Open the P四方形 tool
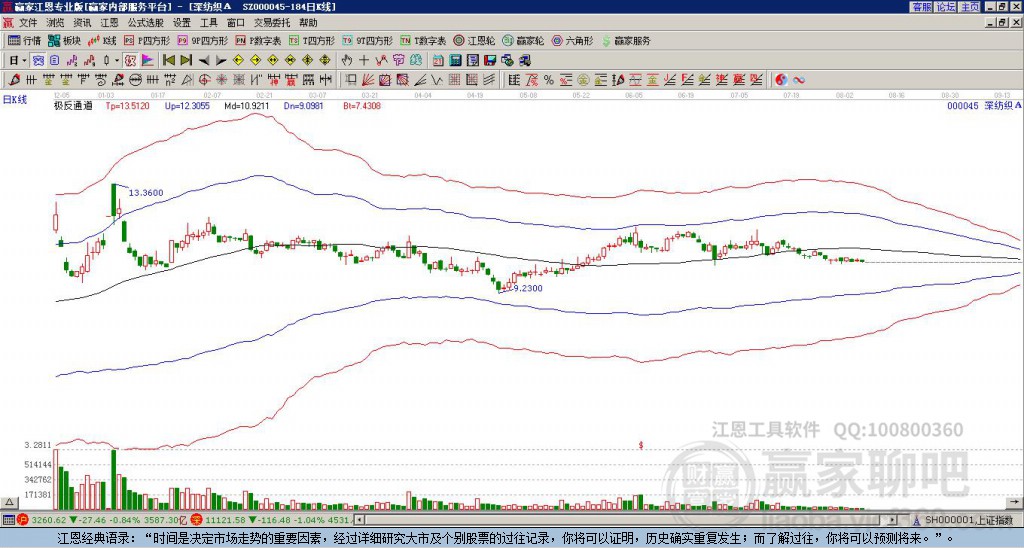This screenshot has height=548, width=1024. point(147,40)
